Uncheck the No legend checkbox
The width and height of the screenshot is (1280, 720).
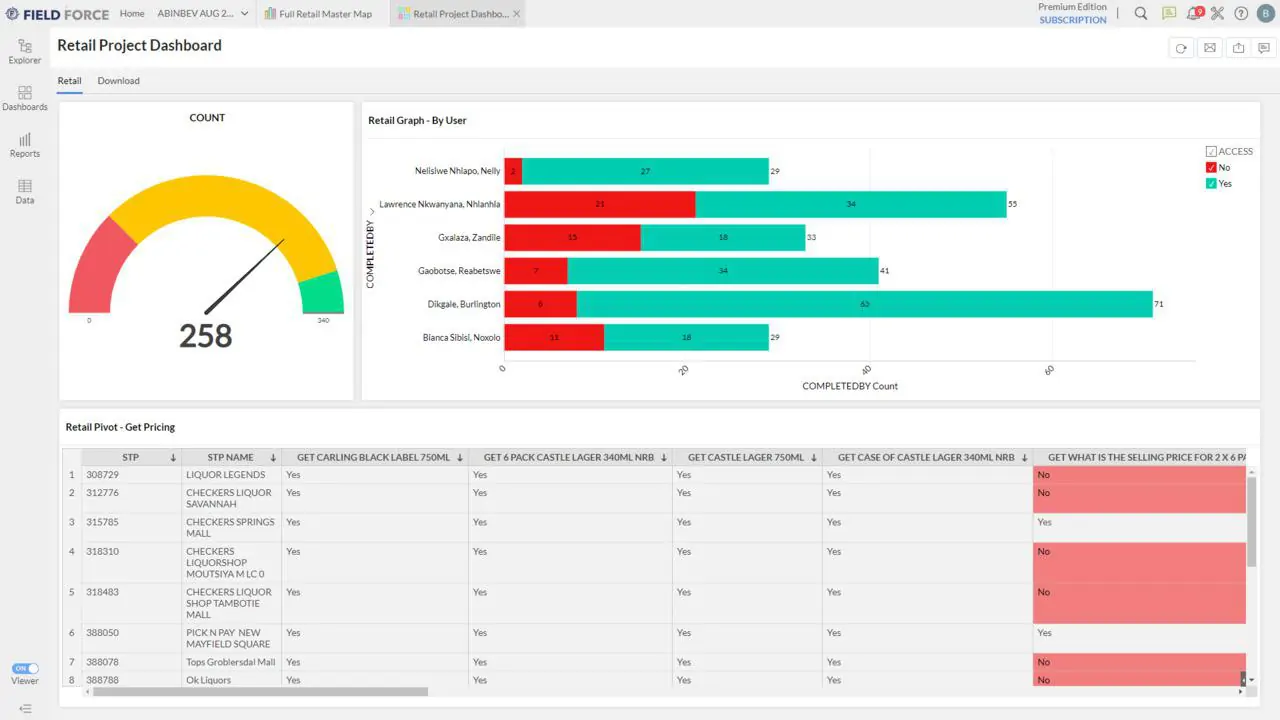click(x=1211, y=168)
